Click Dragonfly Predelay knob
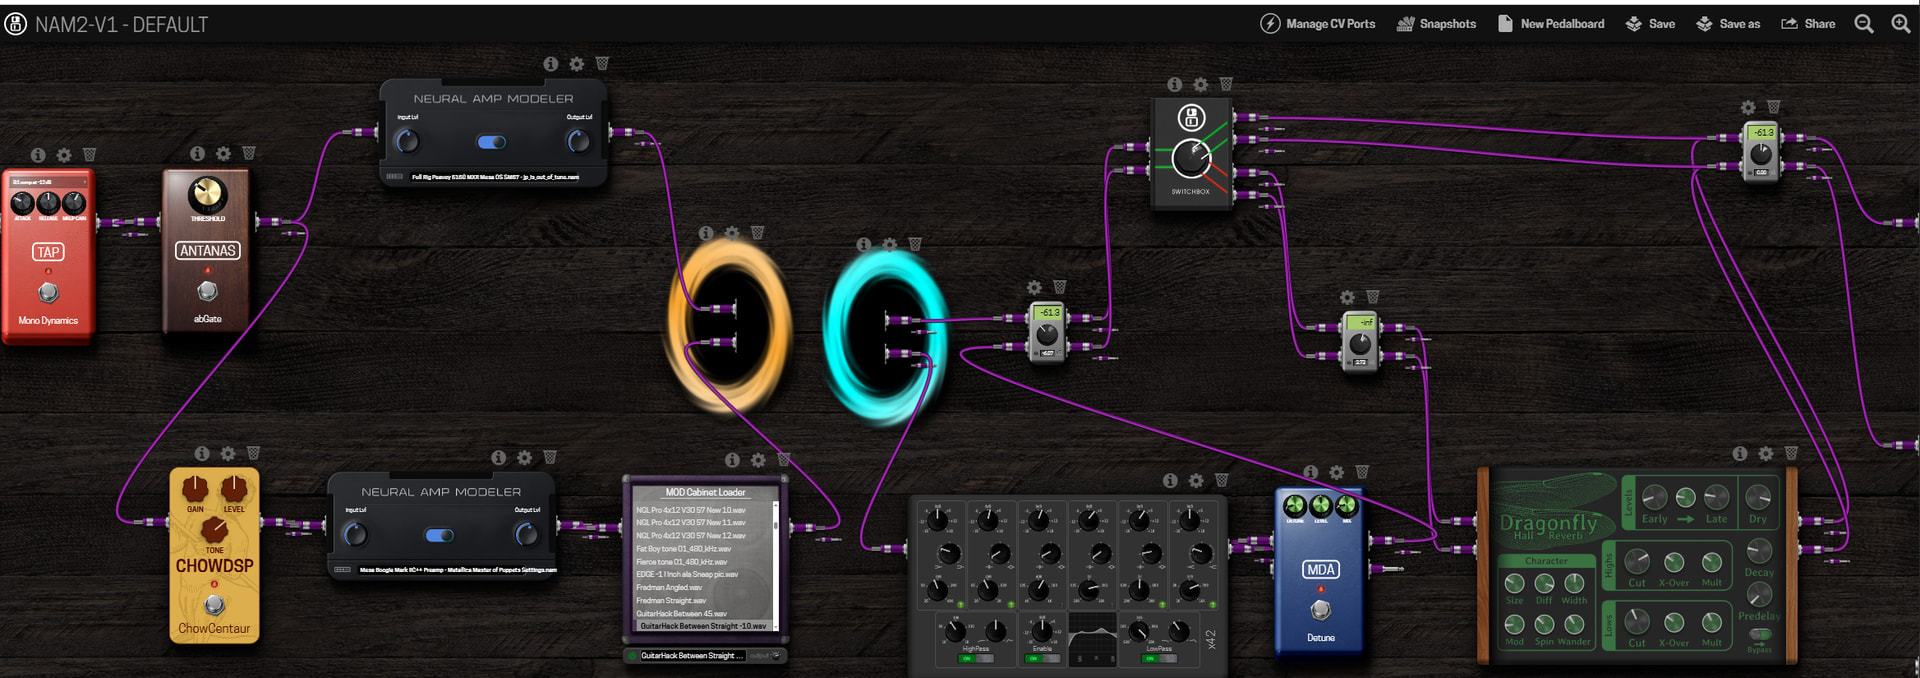This screenshot has height=678, width=1920. tap(1758, 594)
